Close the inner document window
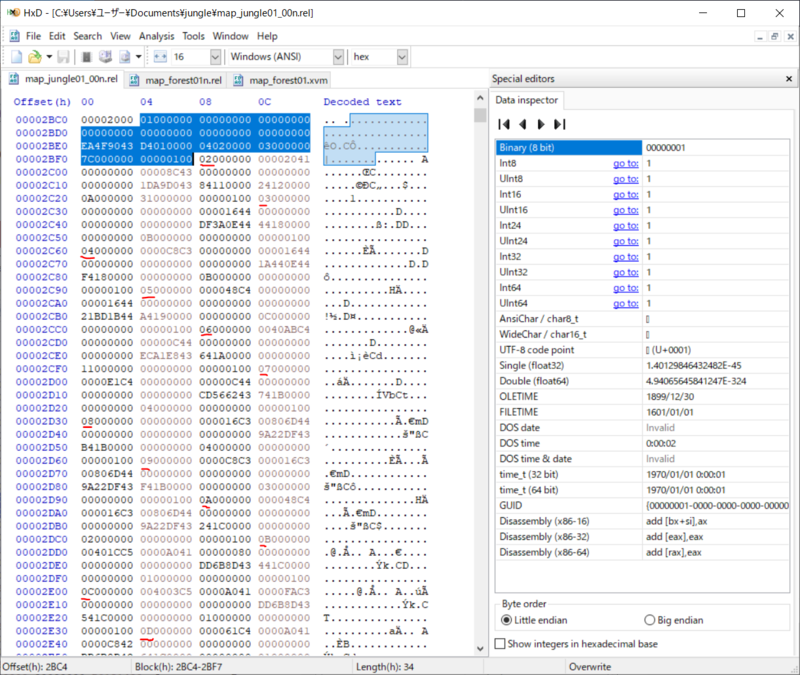 [x=790, y=37]
